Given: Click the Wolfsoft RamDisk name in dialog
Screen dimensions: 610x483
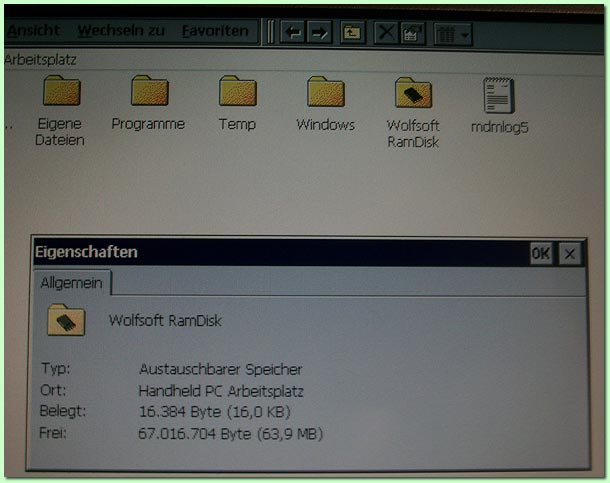Looking at the screenshot, I should coord(165,321).
